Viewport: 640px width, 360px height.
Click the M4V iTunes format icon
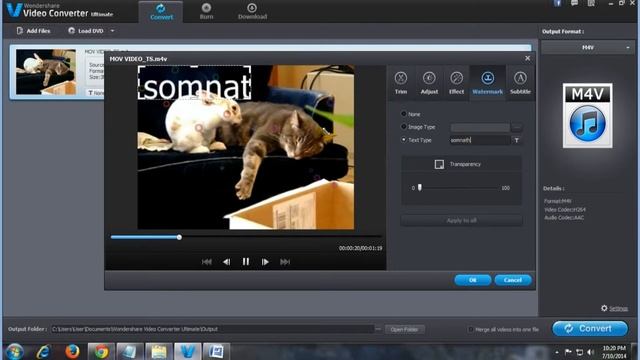[x=587, y=116]
